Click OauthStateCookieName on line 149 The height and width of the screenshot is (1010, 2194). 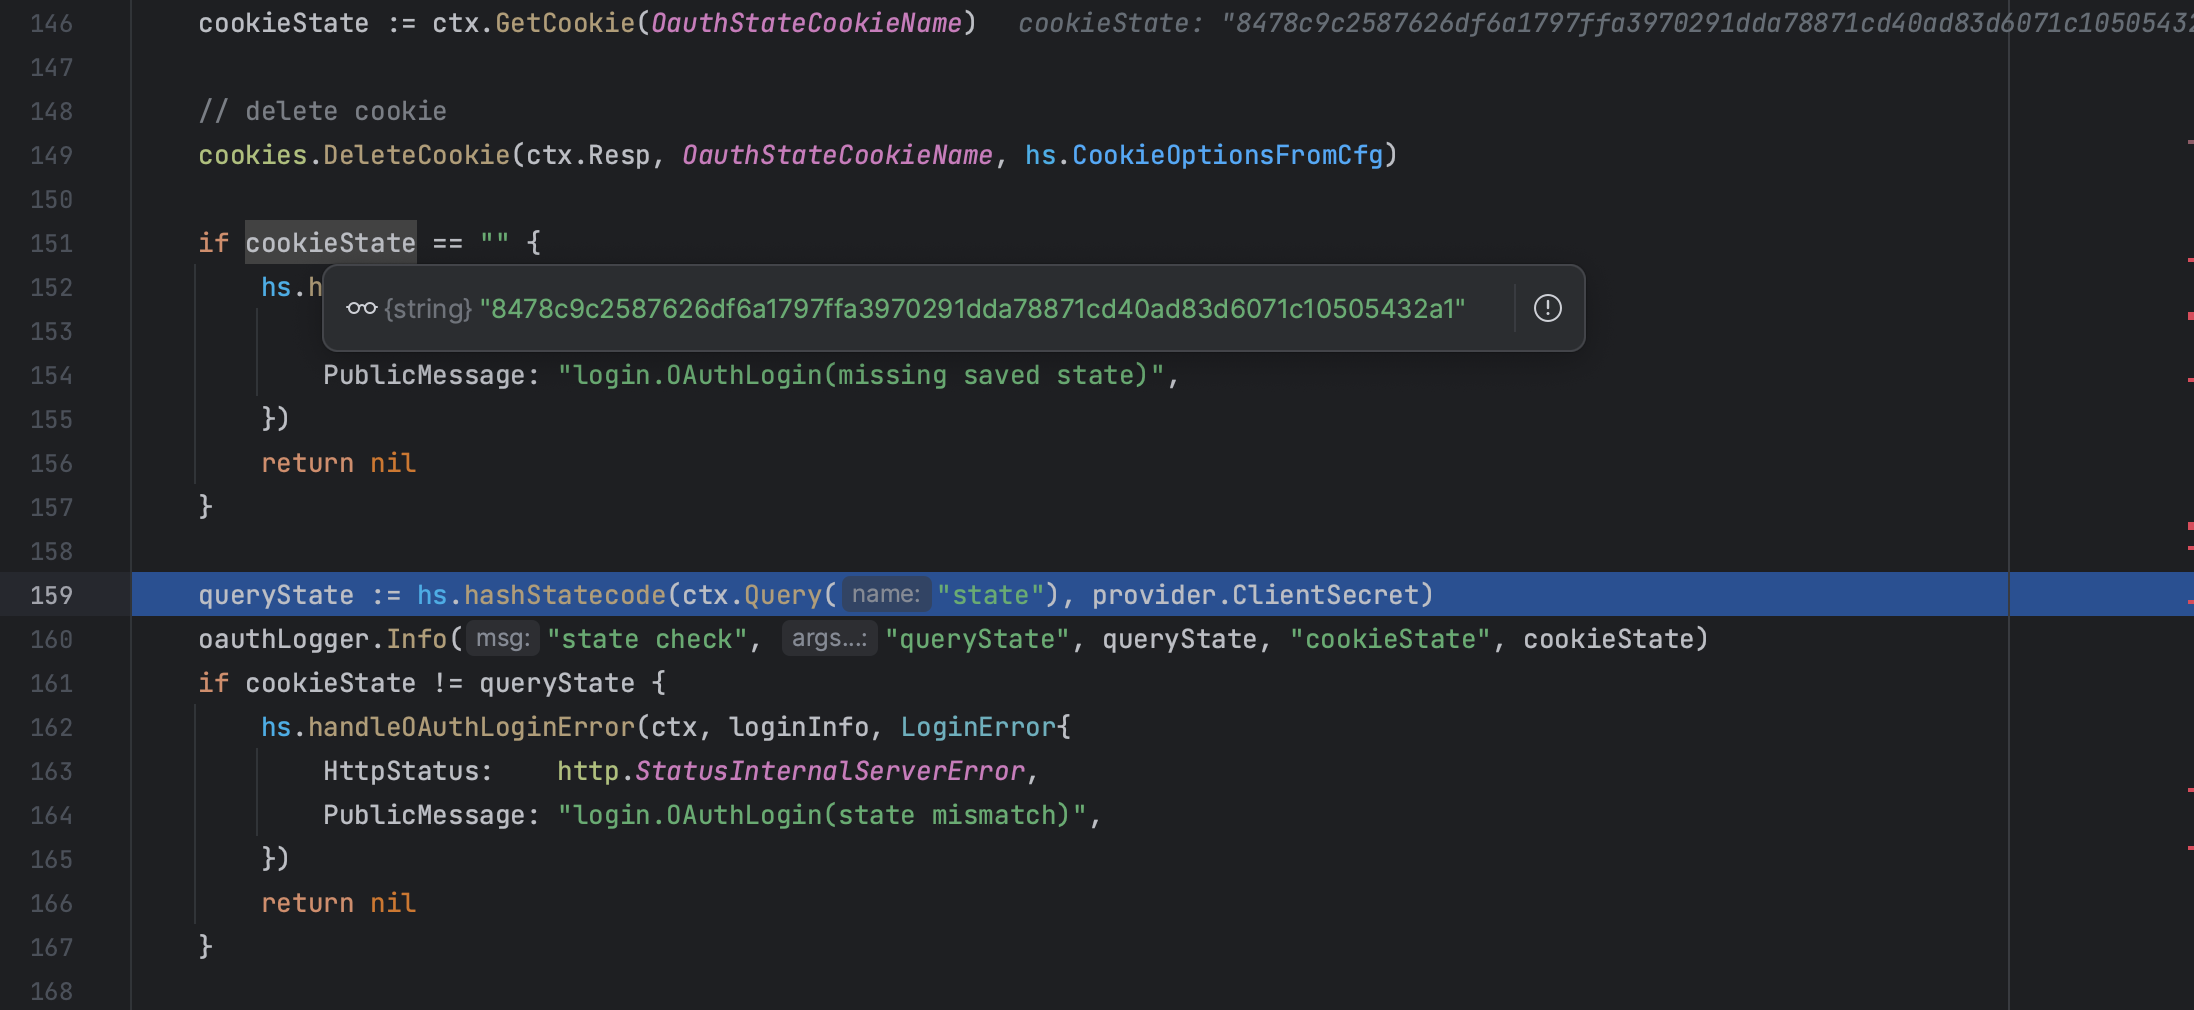[x=836, y=155]
